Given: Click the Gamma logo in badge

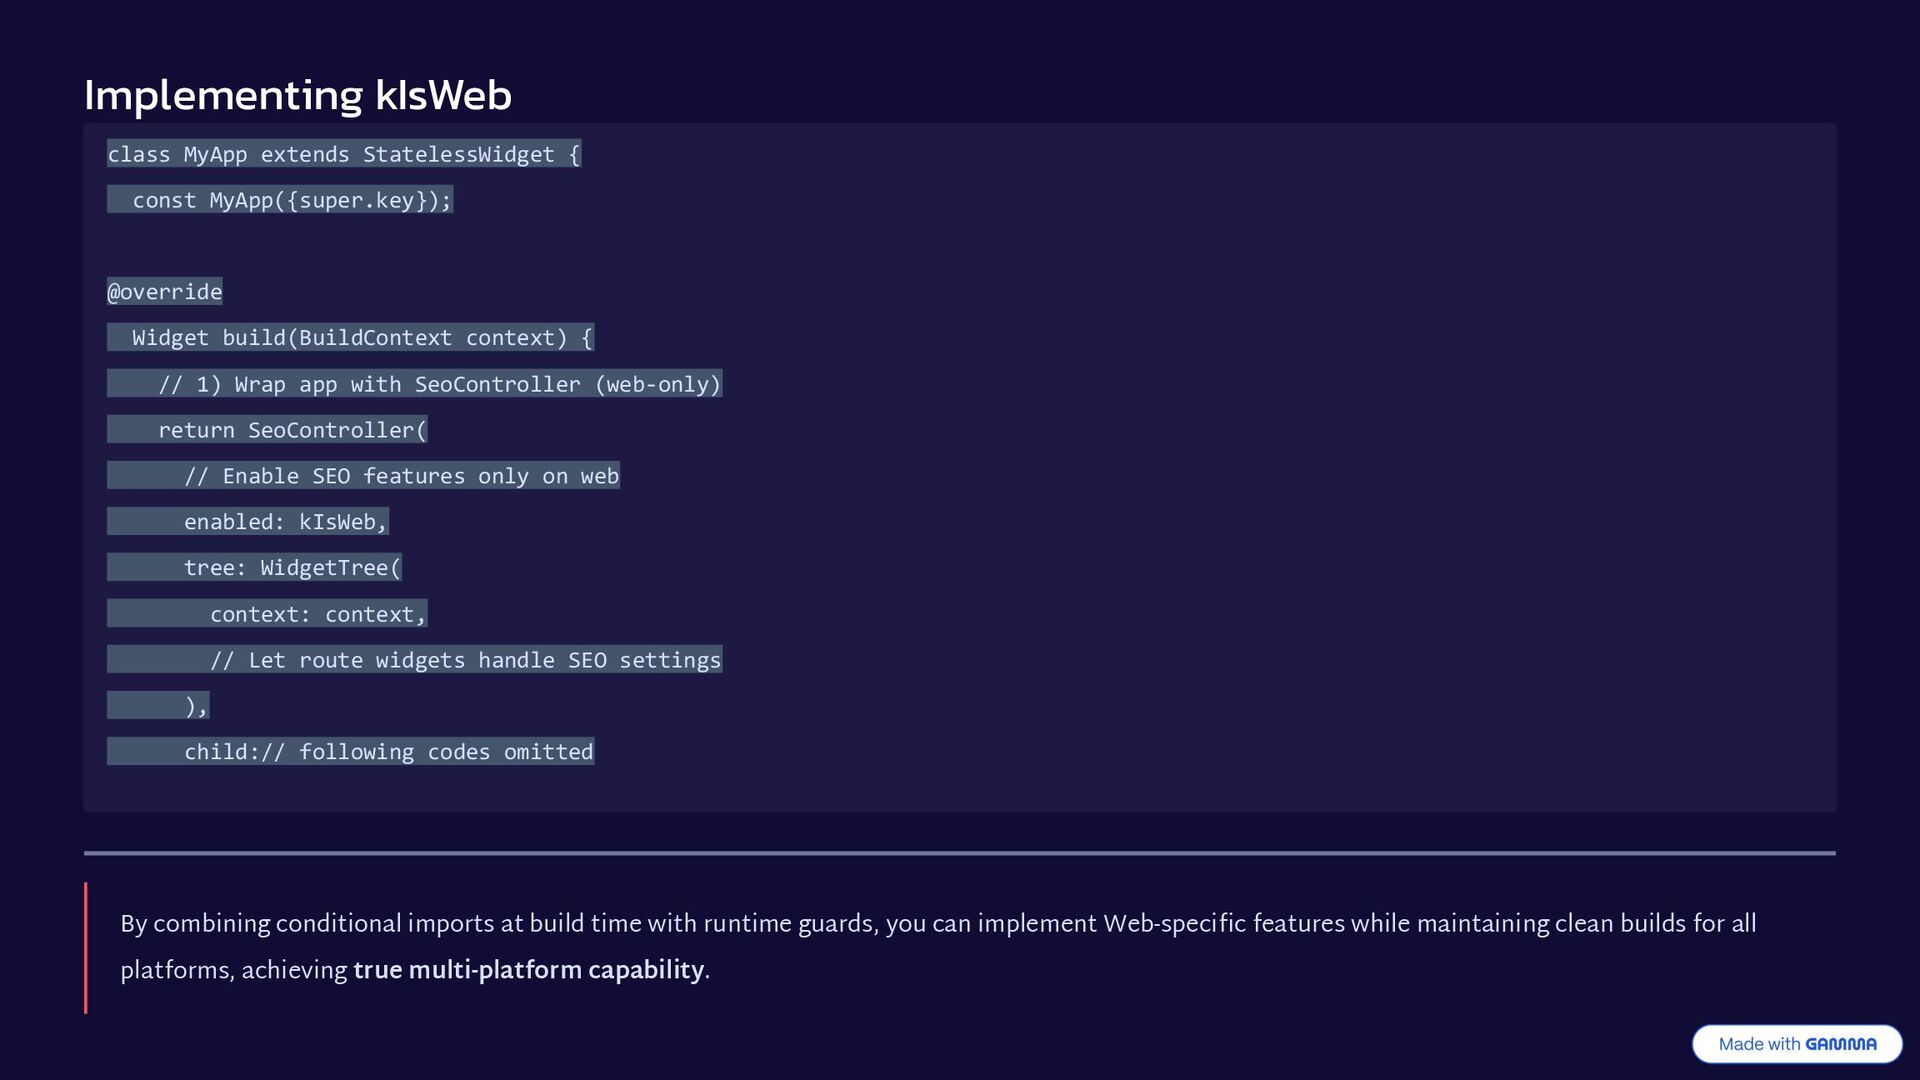Looking at the screenshot, I should pos(1841,1044).
